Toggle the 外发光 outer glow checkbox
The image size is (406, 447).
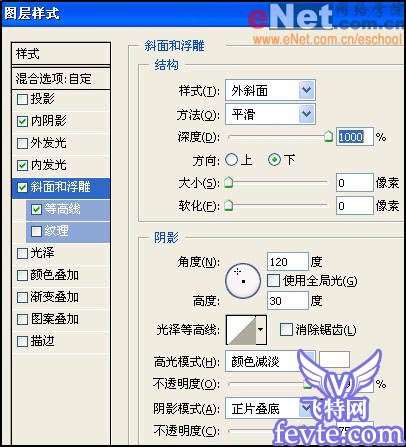(22, 143)
